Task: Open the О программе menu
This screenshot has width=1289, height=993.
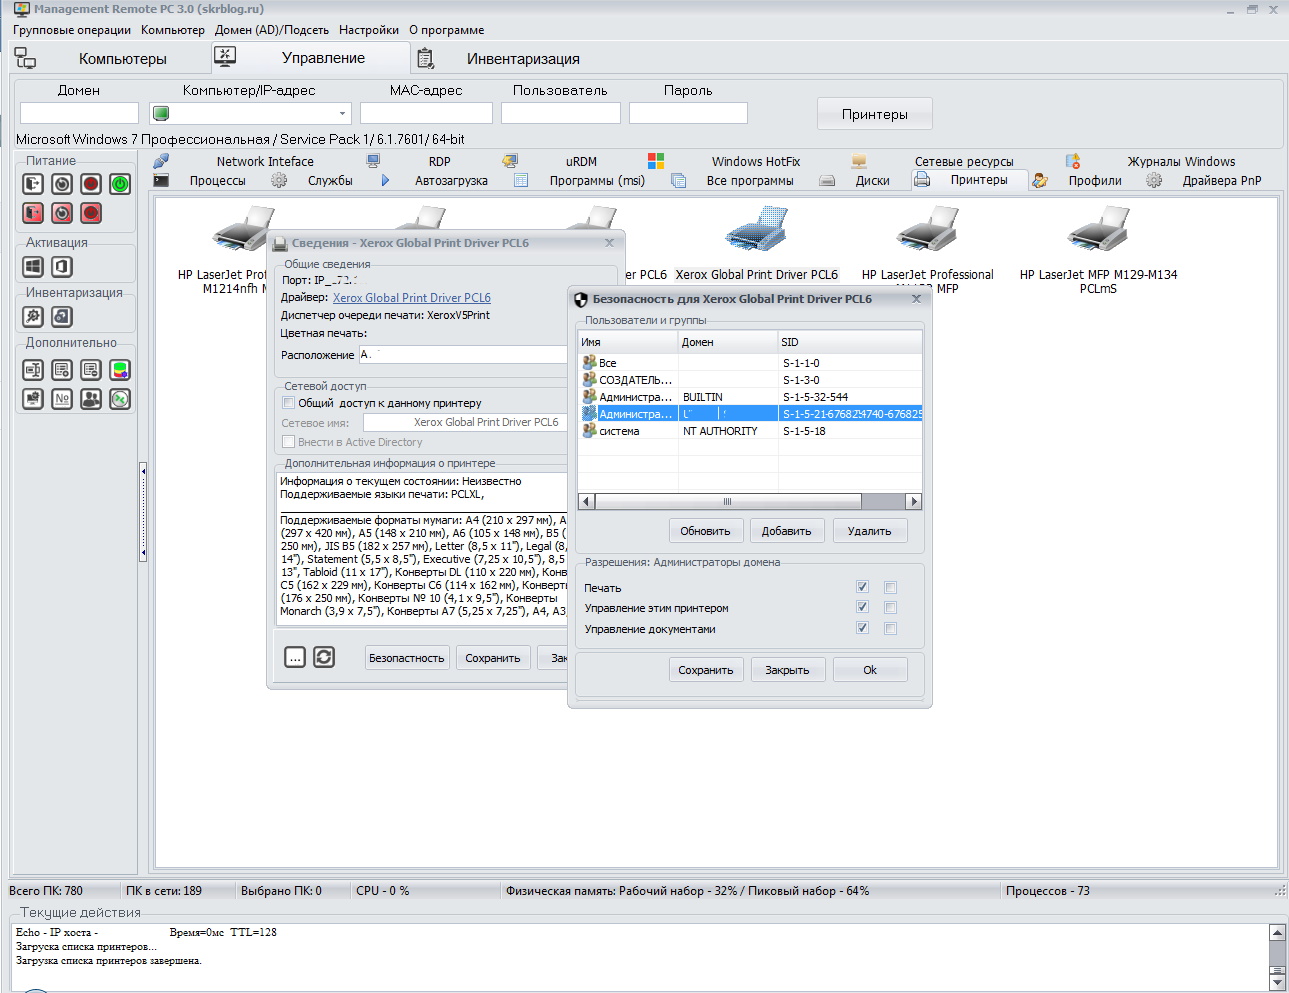Action: coord(447,30)
